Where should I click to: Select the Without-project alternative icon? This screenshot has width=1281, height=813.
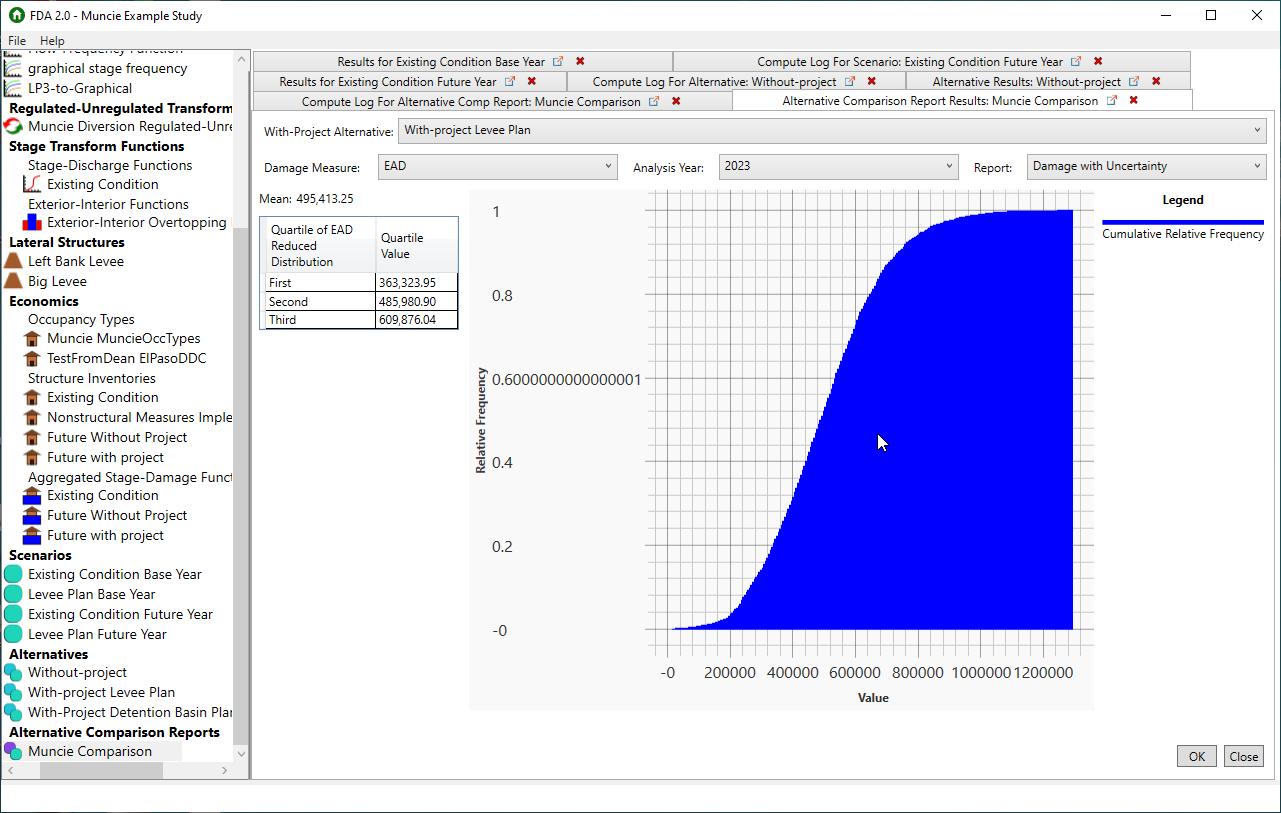[x=14, y=672]
